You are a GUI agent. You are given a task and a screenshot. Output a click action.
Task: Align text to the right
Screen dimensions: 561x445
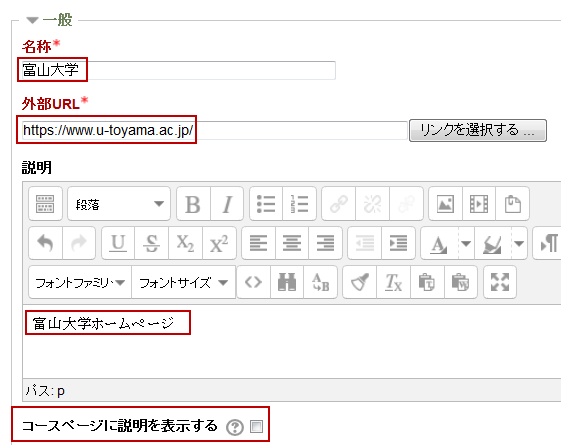pos(326,243)
